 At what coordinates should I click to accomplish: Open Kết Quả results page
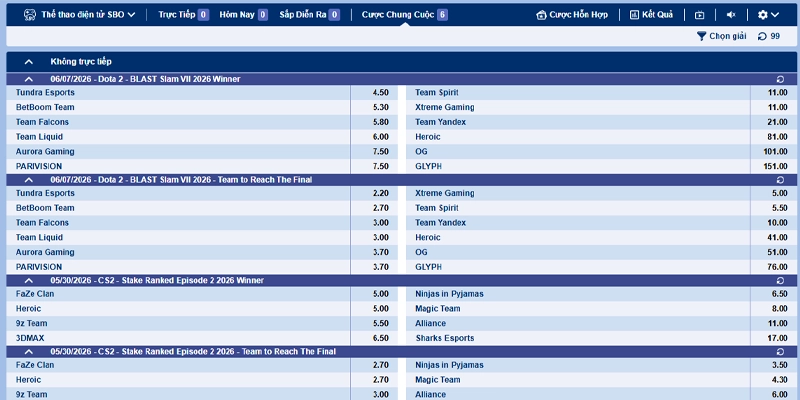pos(651,15)
